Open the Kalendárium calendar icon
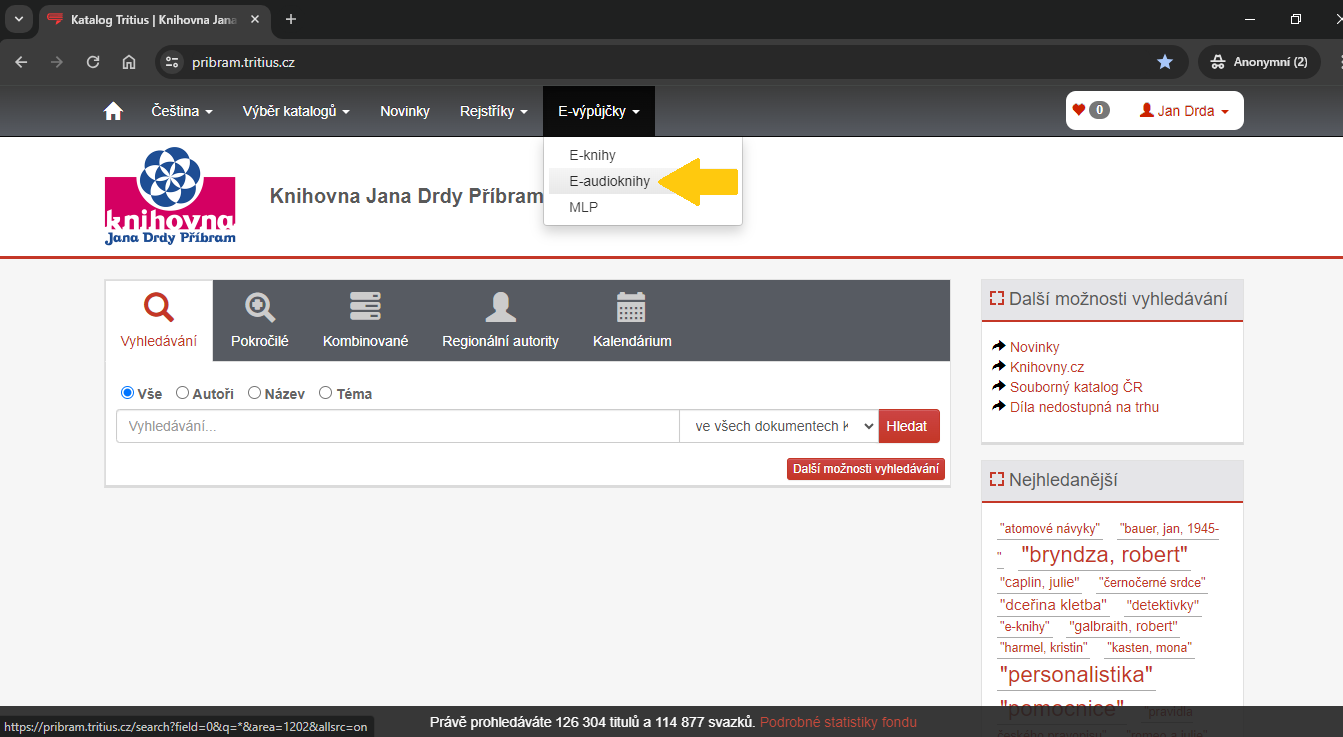Screen dimensions: 1343x737 point(631,308)
